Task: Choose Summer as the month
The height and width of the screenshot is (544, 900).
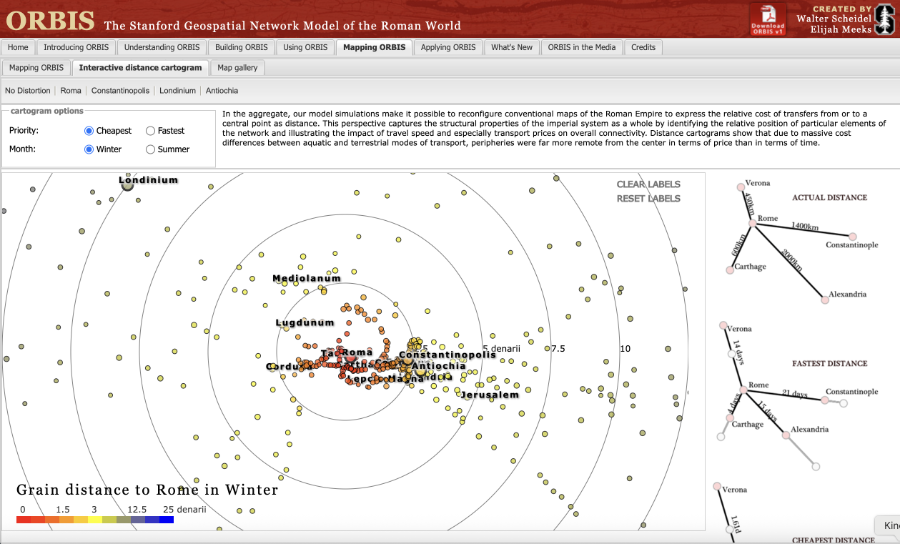Action: coord(151,149)
